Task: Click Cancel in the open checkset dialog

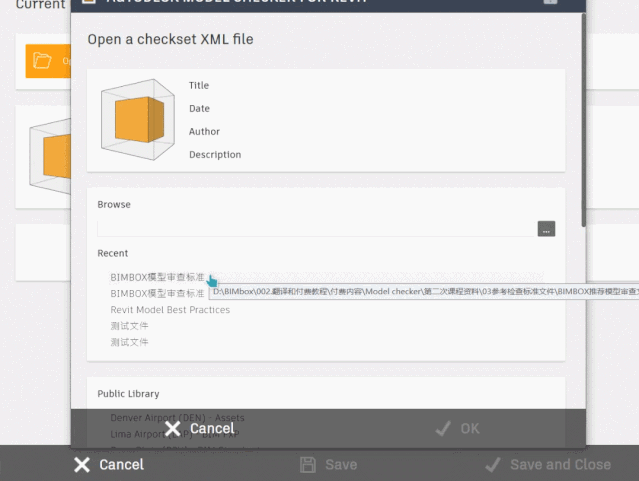Action: [x=200, y=428]
